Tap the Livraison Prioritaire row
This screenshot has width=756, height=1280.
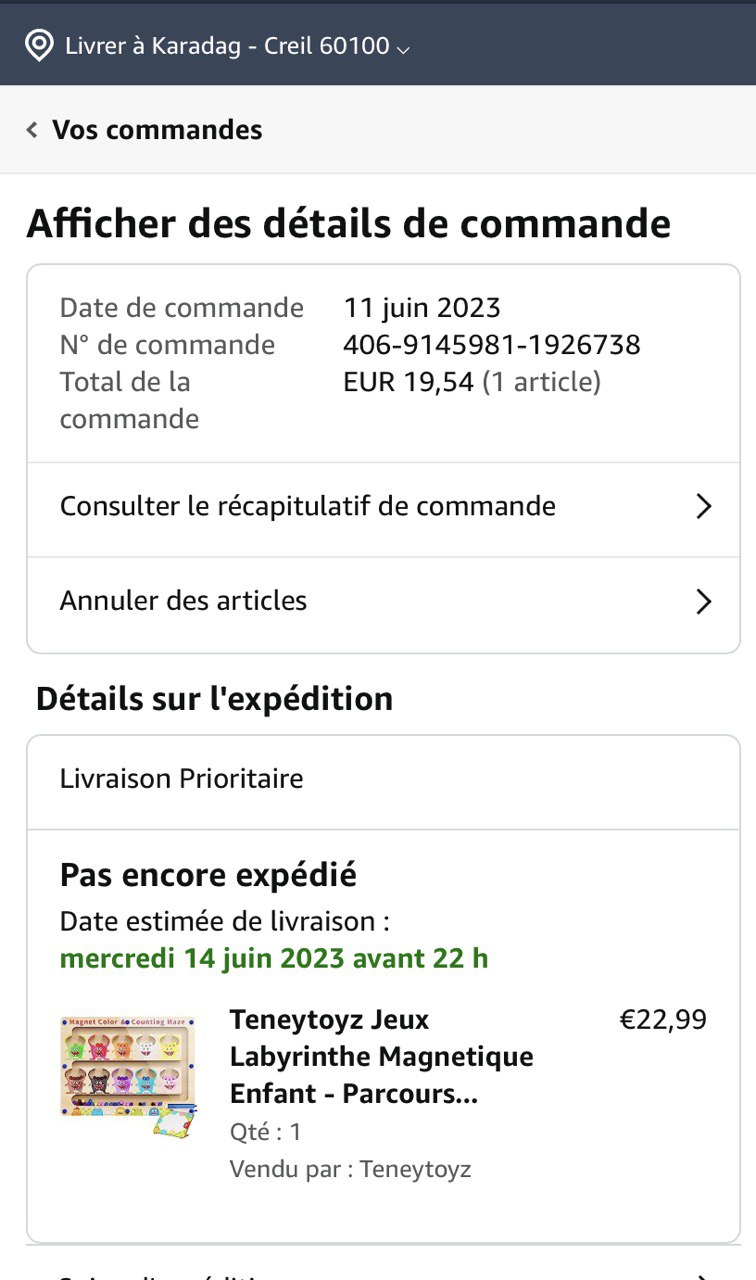pos(182,779)
